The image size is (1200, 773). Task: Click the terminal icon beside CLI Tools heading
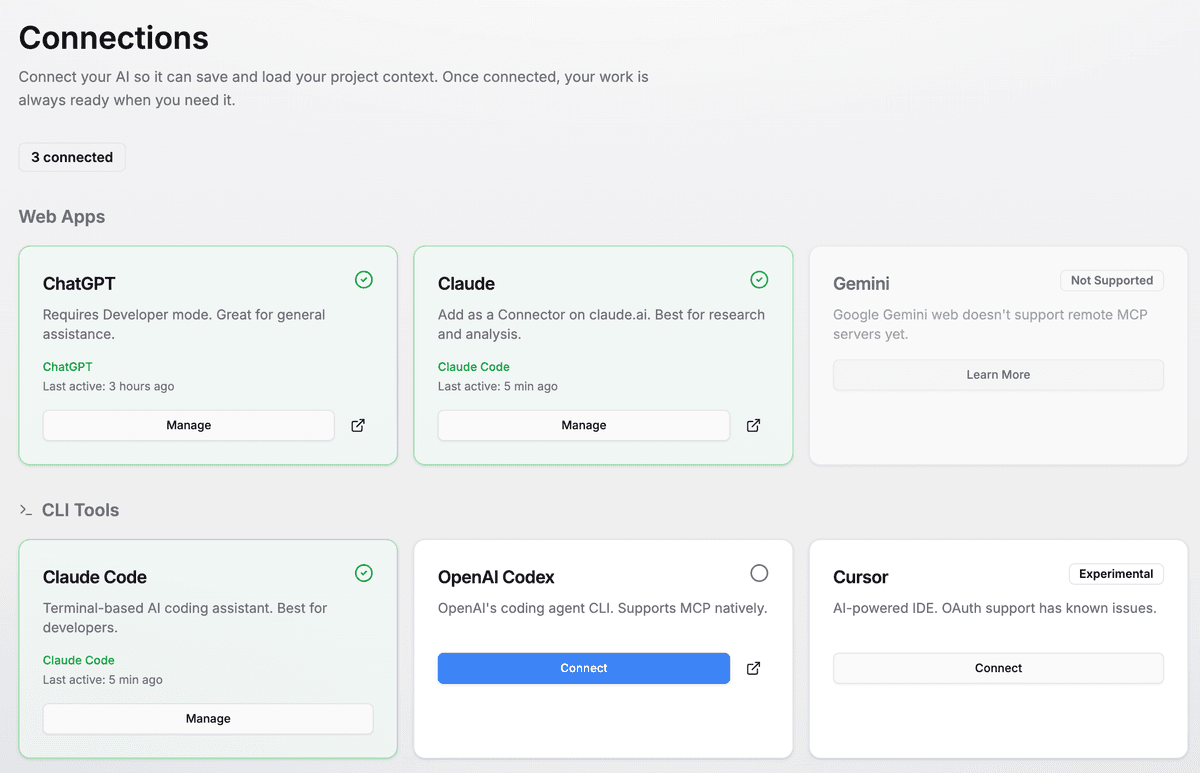tap(25, 510)
